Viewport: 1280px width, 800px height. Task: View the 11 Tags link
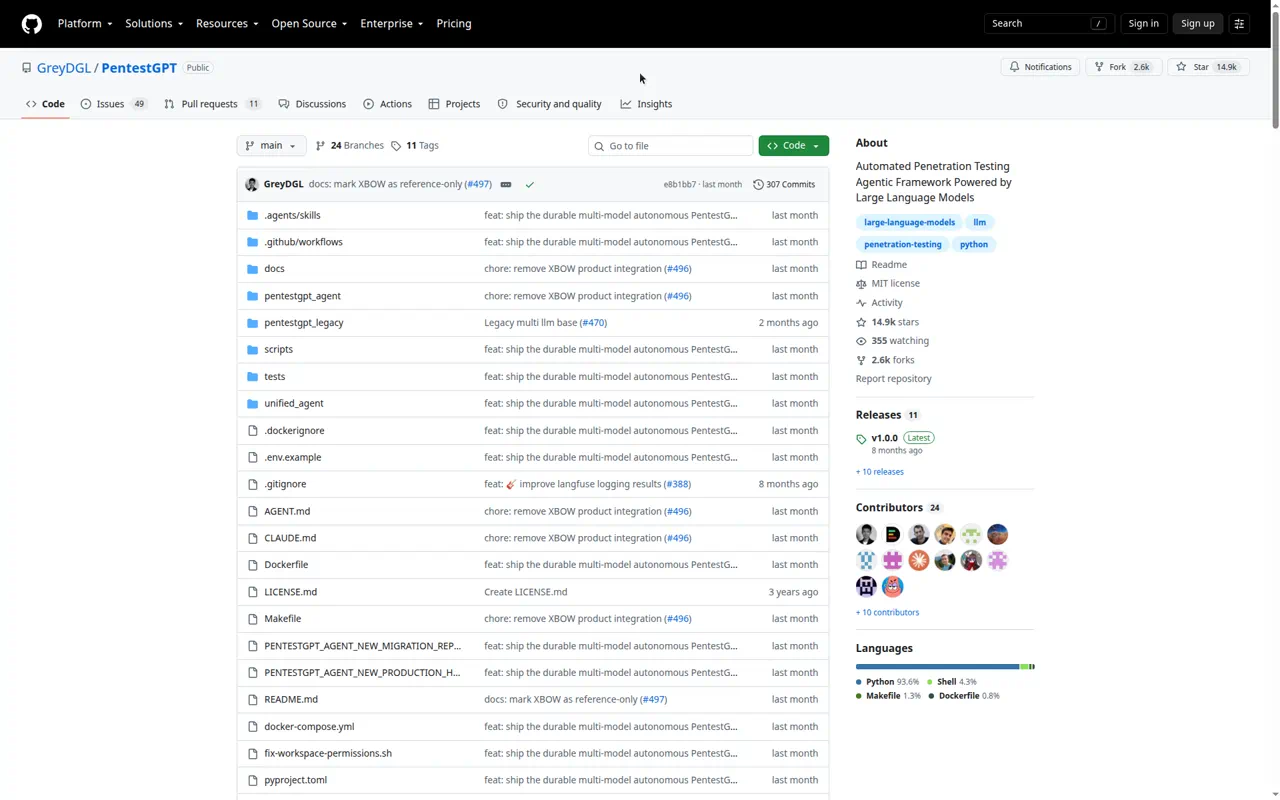pyautogui.click(x=415, y=146)
